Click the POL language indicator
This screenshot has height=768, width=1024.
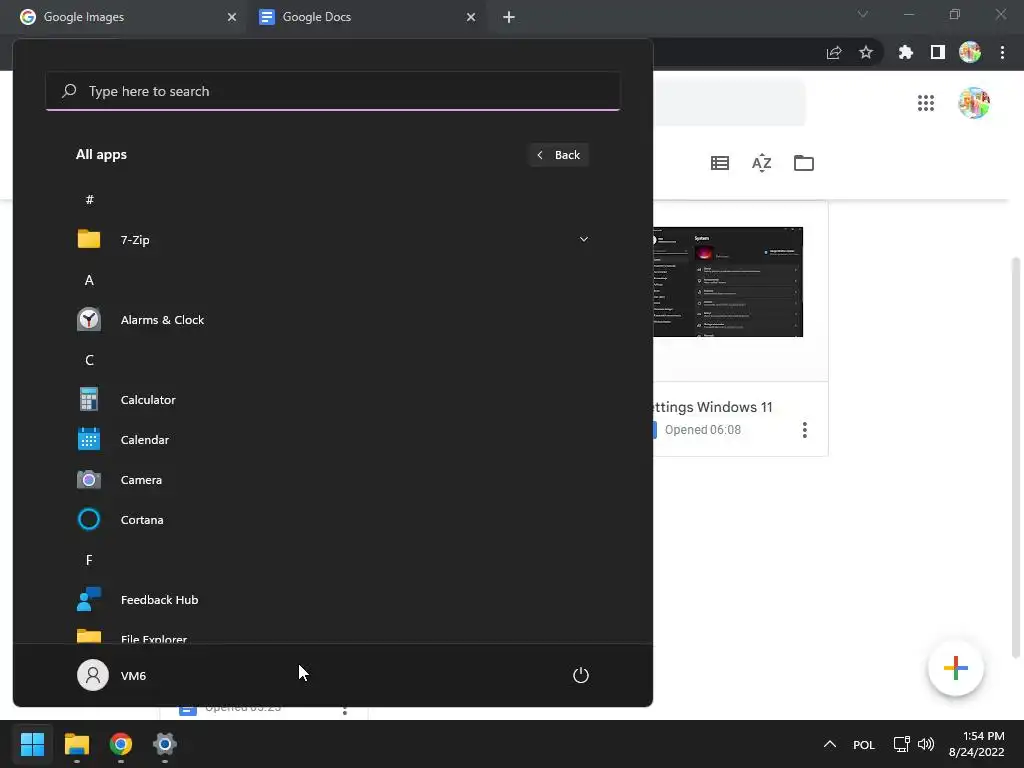pos(863,744)
